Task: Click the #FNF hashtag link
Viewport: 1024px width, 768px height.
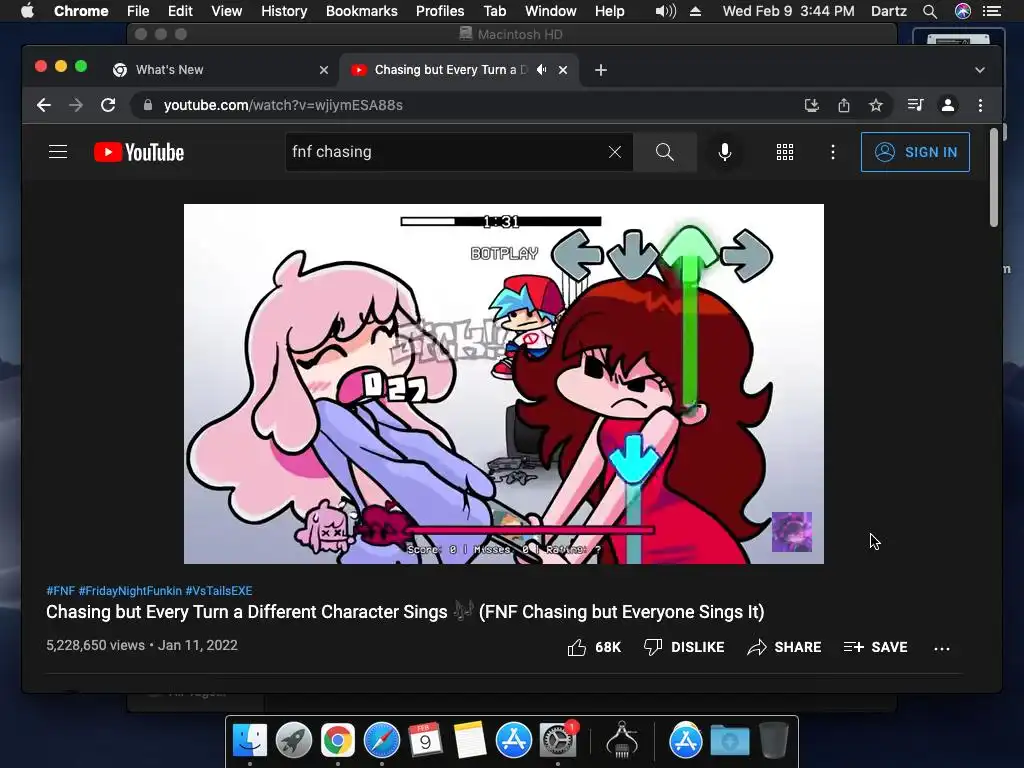Action: pos(60,591)
